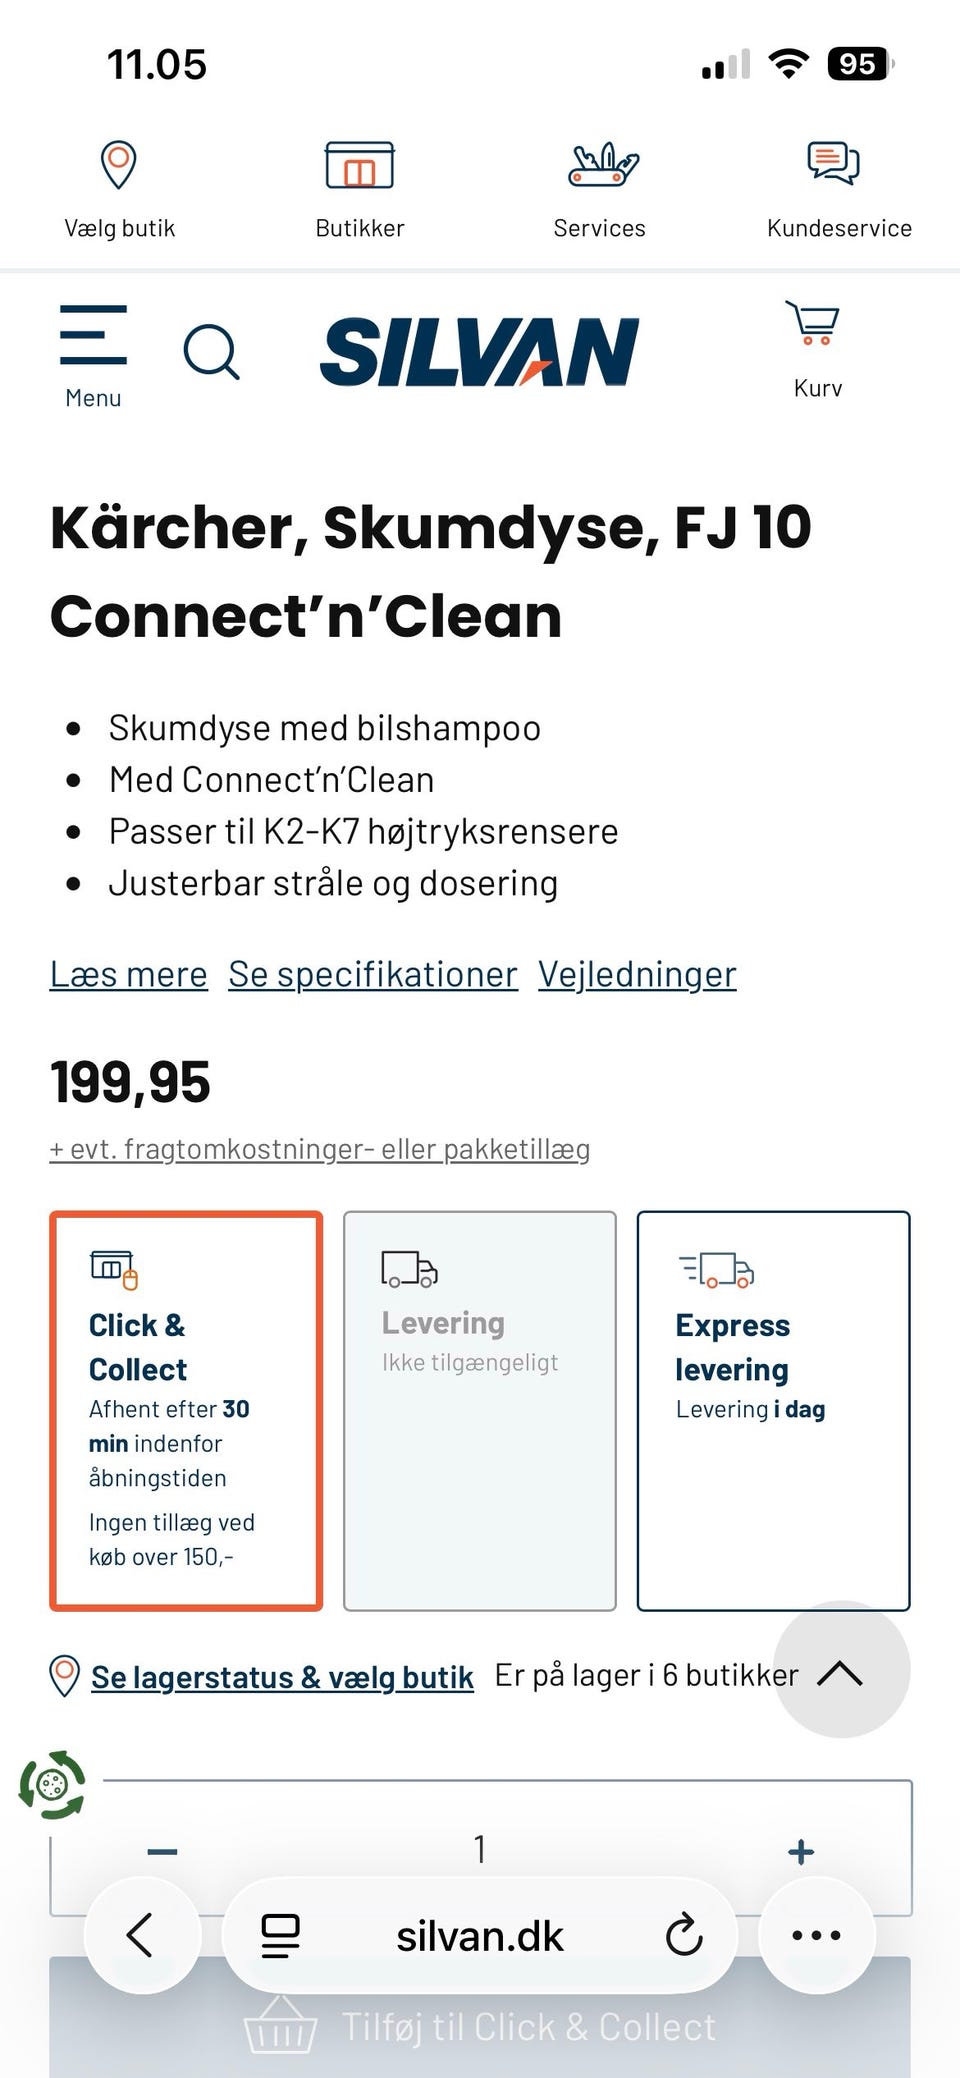Image resolution: width=960 pixels, height=2078 pixels.
Task: Open the browser three-dots menu
Action: coord(816,1936)
